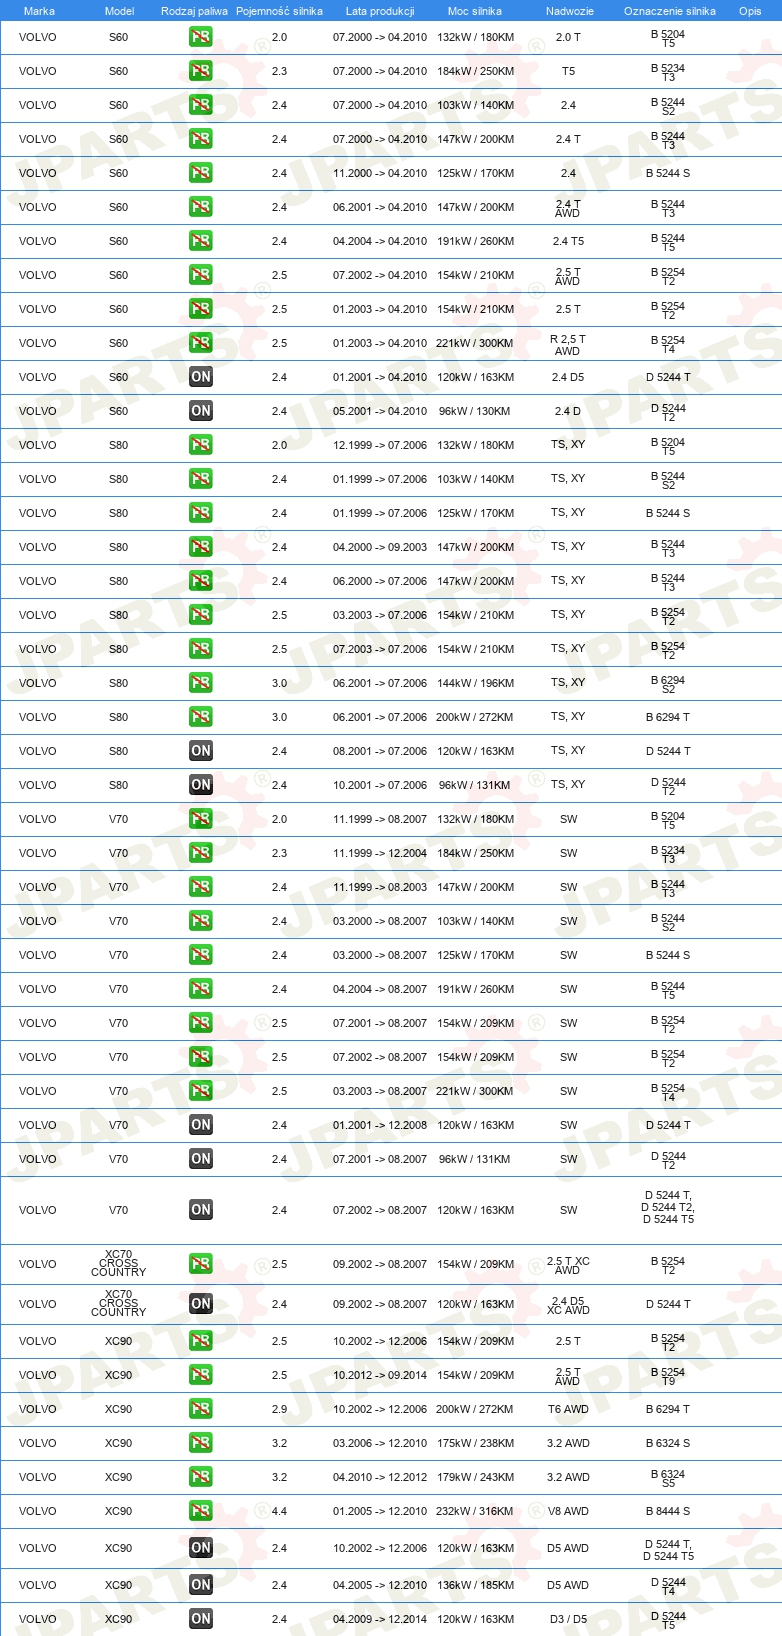Image resolution: width=782 pixels, height=1636 pixels.
Task: Click PB icon in XC90 10.2012 -> 09.2014 row
Action: coord(200,1375)
